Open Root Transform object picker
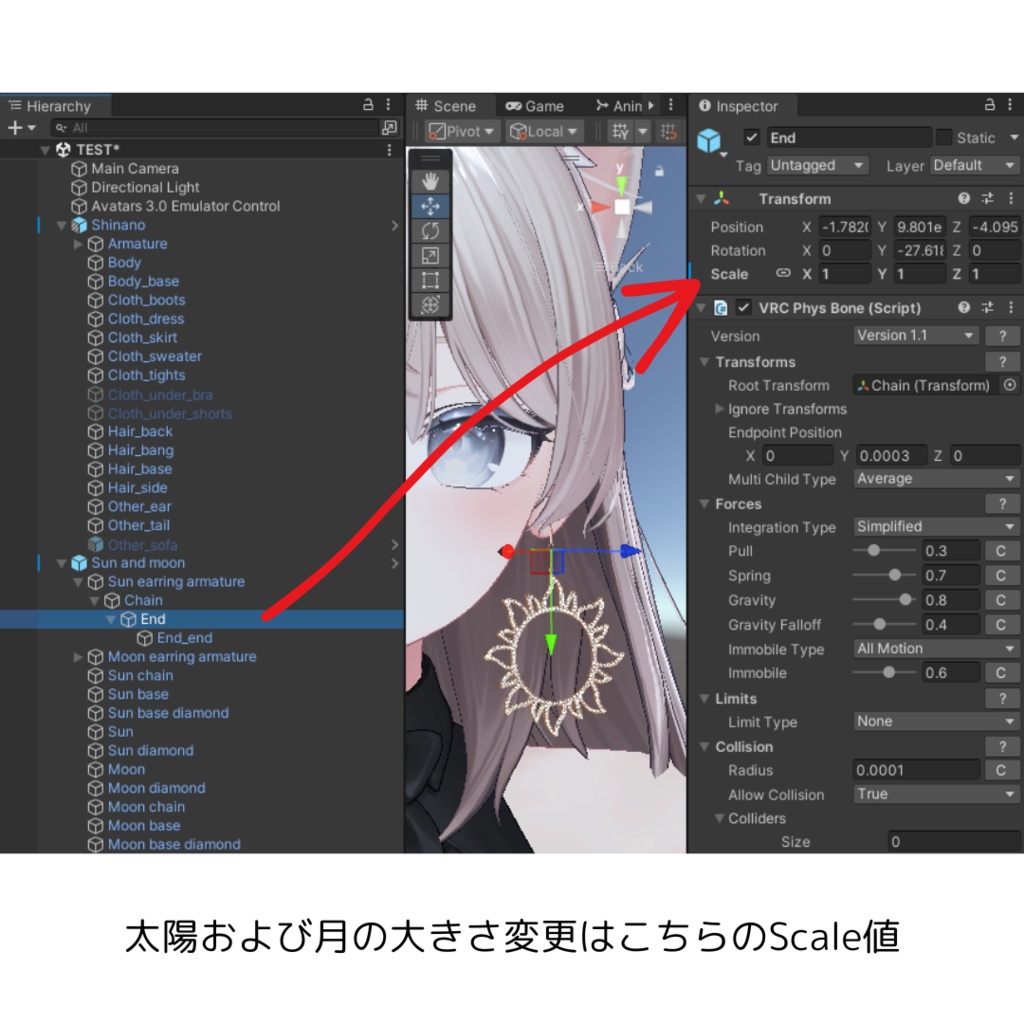Viewport: 1024px width, 1024px height. click(1010, 385)
